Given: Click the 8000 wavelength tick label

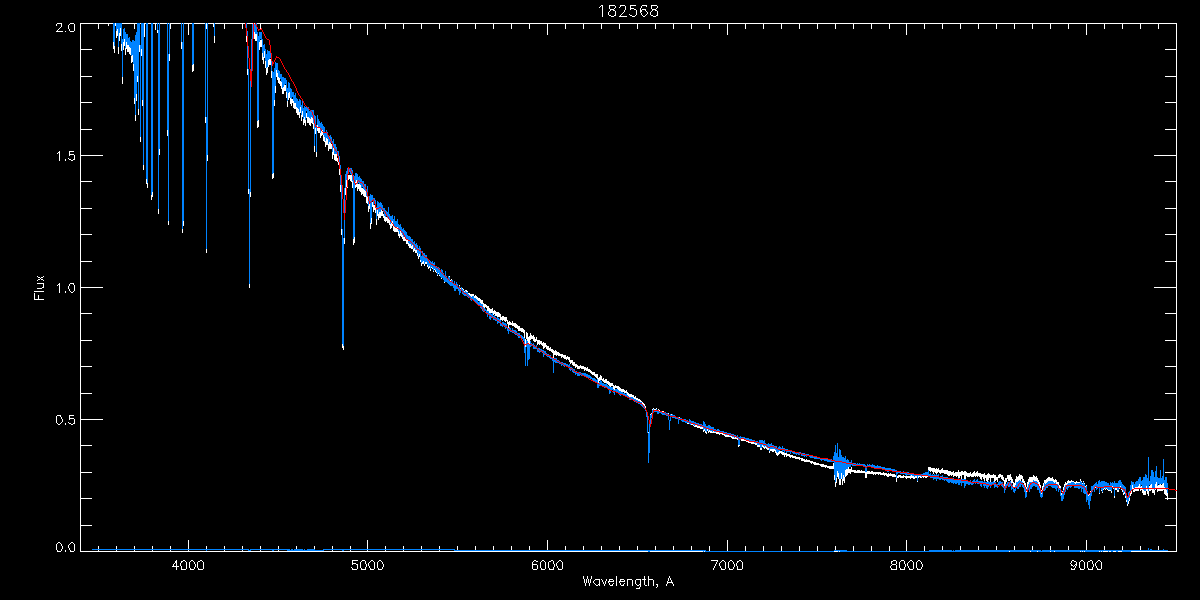Looking at the screenshot, I should pyautogui.click(x=906, y=564).
